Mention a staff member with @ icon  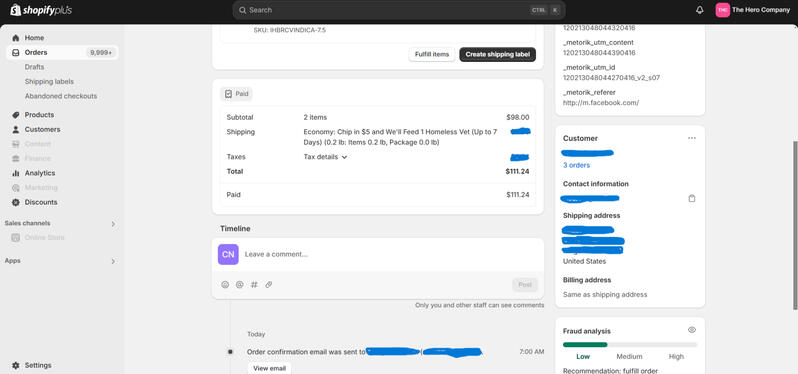point(240,285)
